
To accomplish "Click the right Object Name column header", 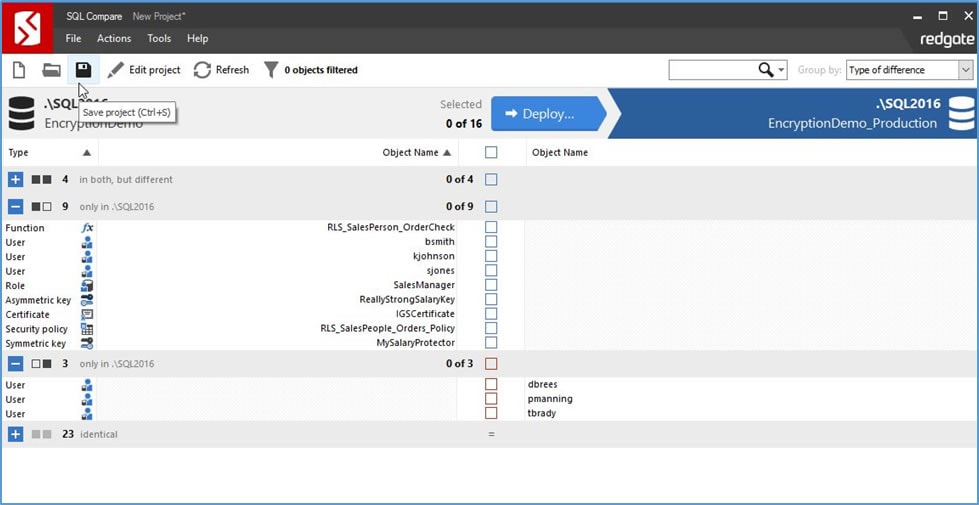I will point(560,152).
